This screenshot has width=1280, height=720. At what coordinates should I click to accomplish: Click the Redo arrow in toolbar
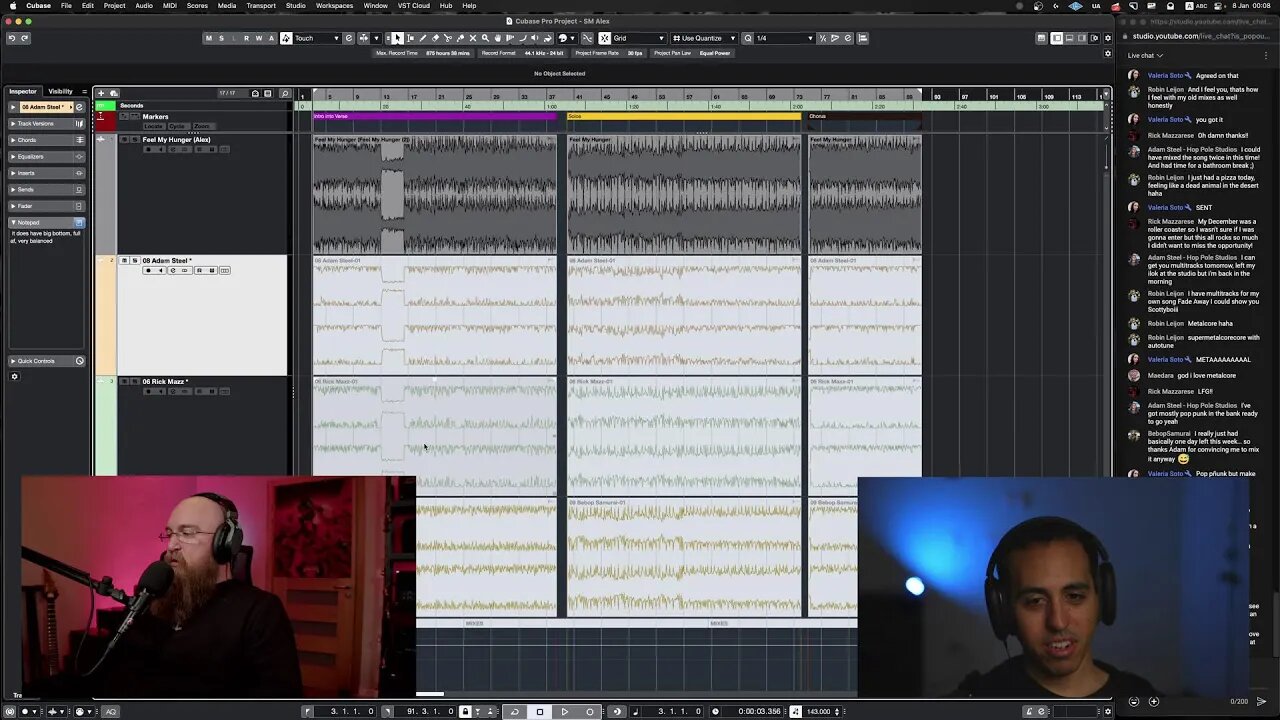(x=24, y=38)
